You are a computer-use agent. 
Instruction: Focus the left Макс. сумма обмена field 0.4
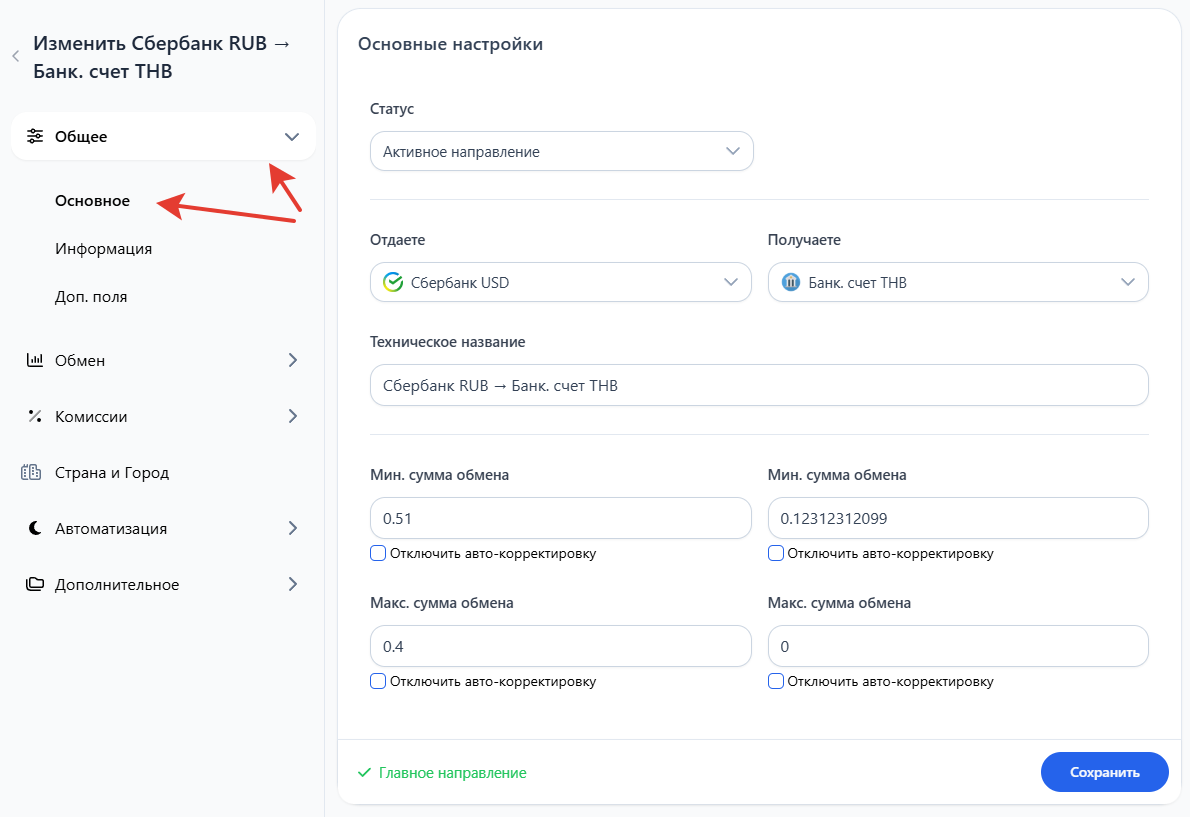[x=561, y=646]
